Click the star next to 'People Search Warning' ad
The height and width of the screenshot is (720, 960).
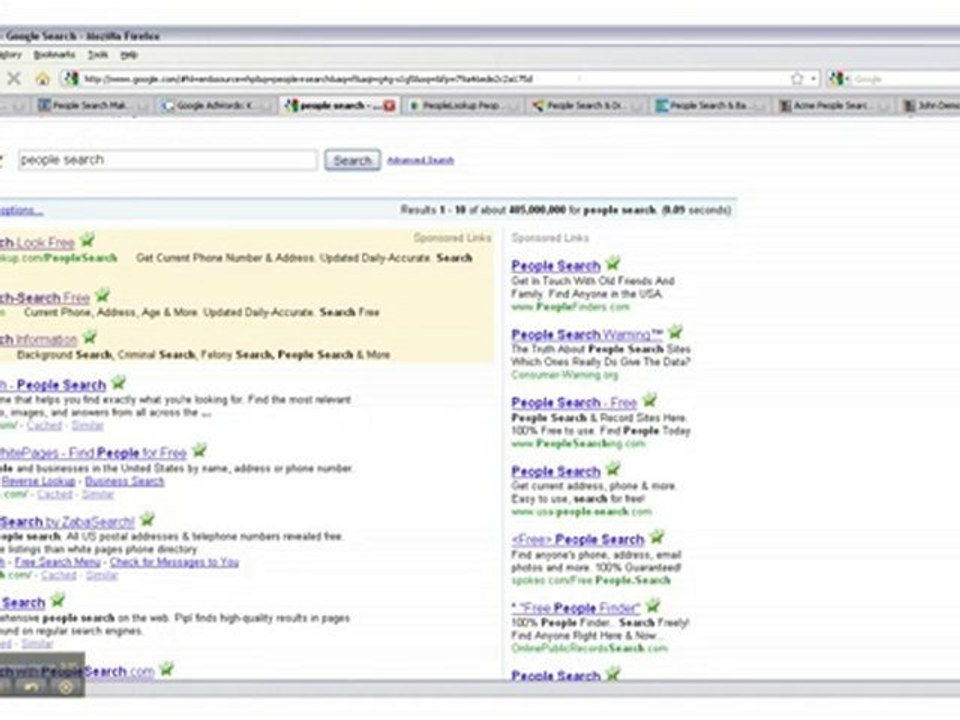[x=675, y=332]
